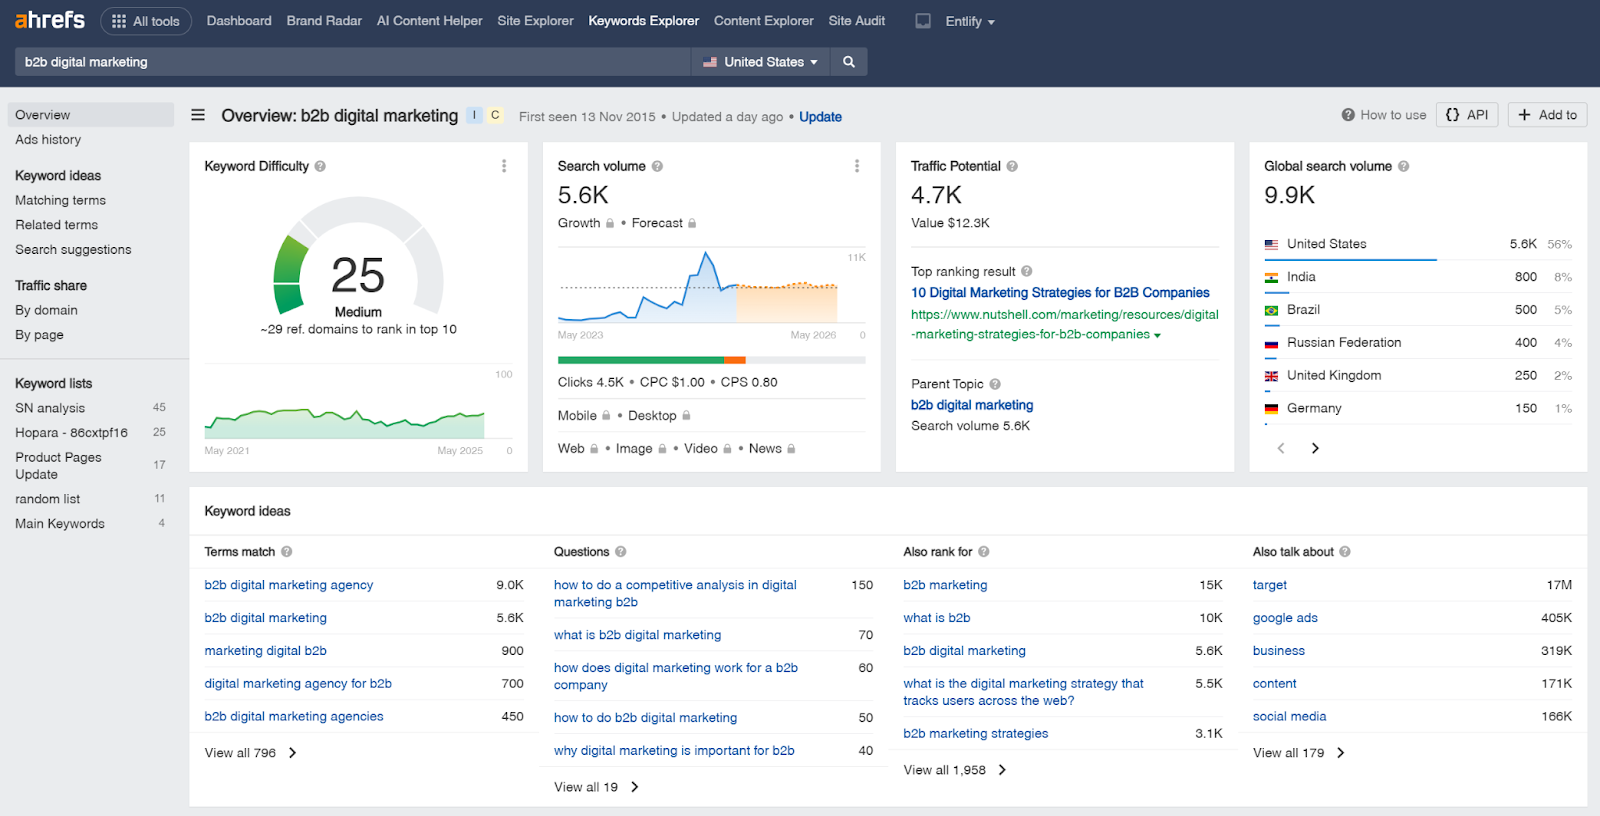Switch to Site Explorer tab
The image size is (1600, 816).
point(535,21)
